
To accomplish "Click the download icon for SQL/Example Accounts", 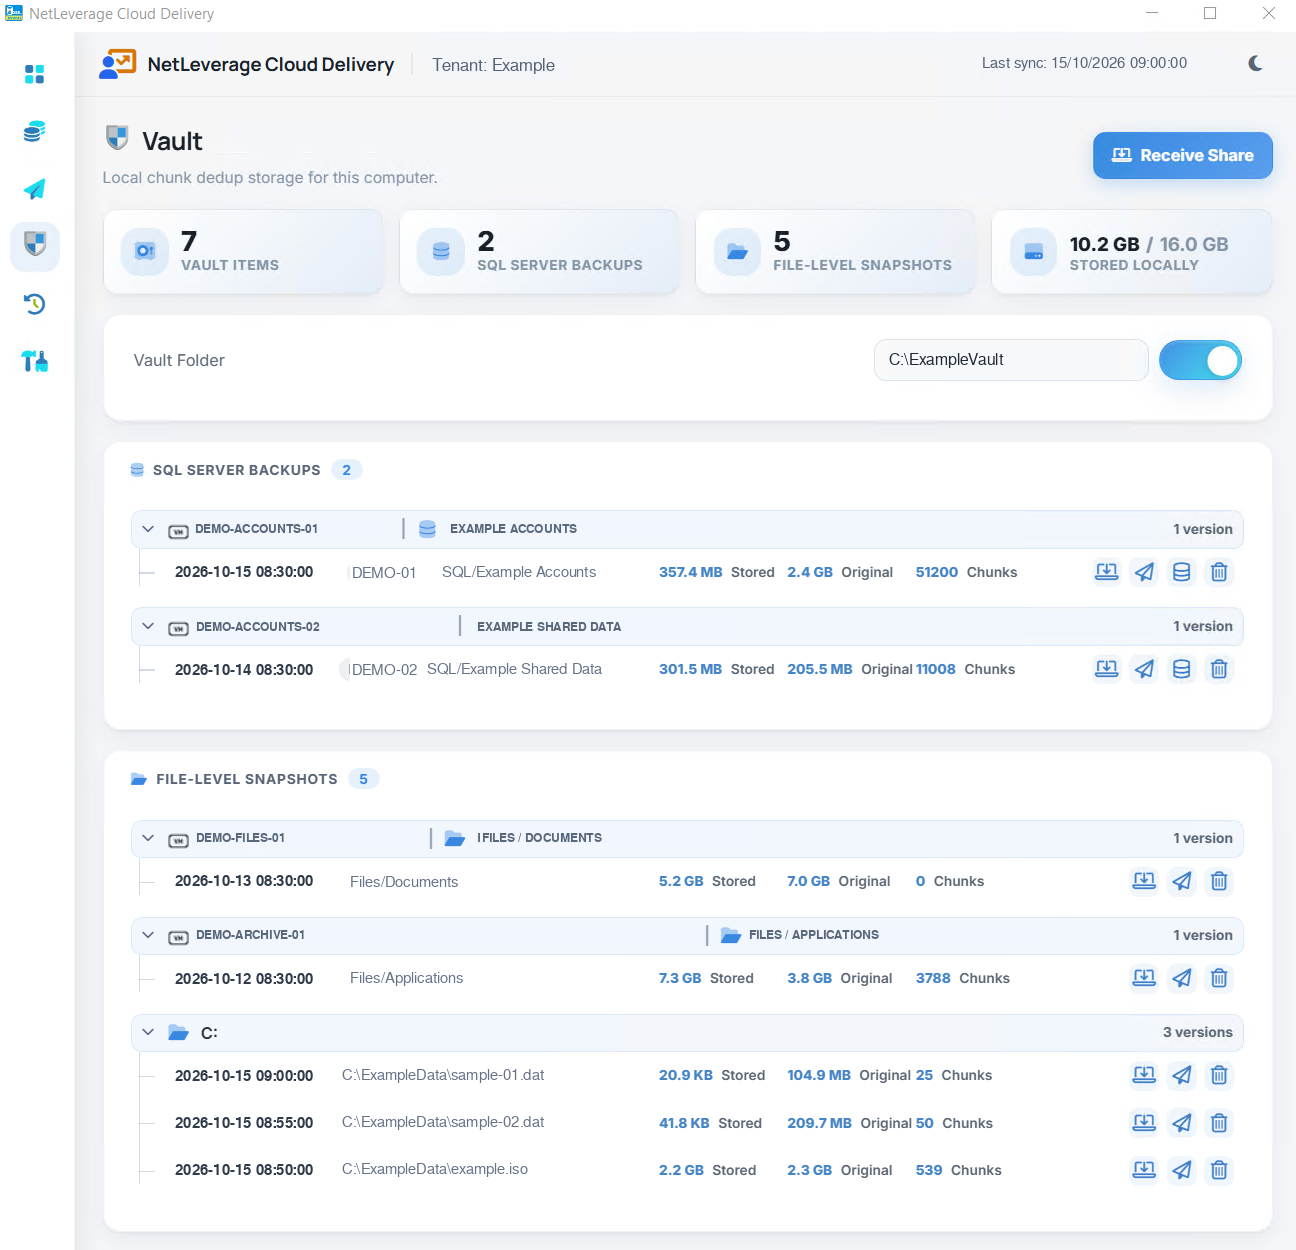I will (1107, 572).
